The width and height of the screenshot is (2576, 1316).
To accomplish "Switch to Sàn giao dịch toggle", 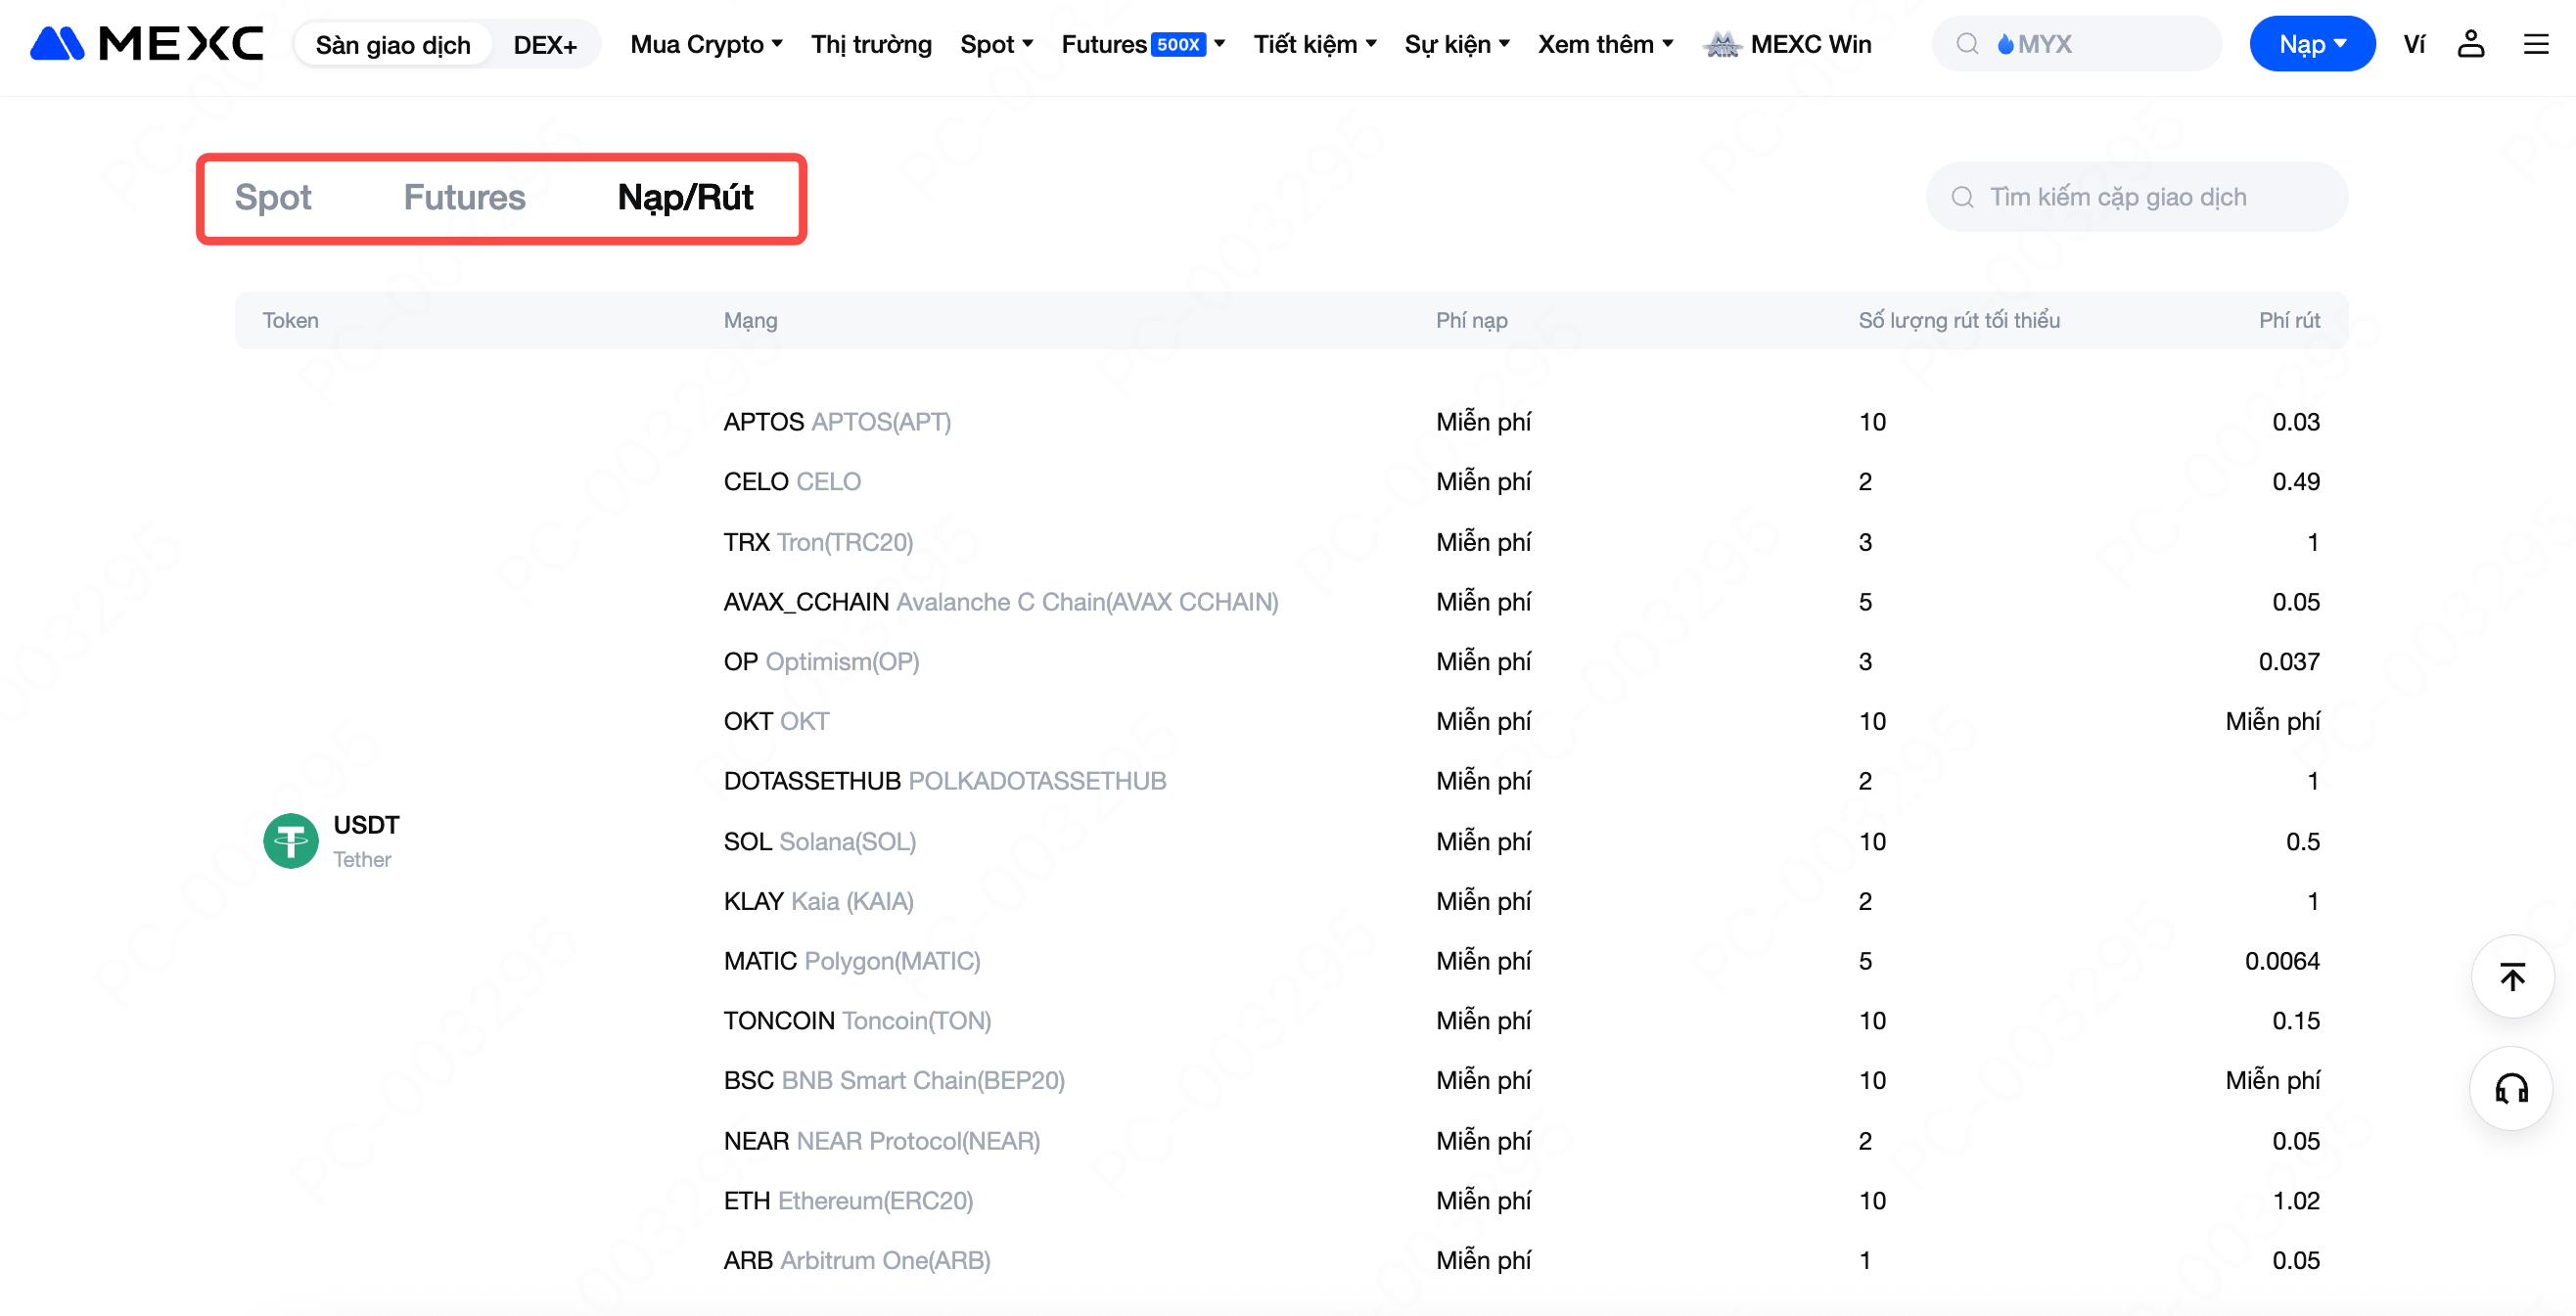I will [x=393, y=45].
